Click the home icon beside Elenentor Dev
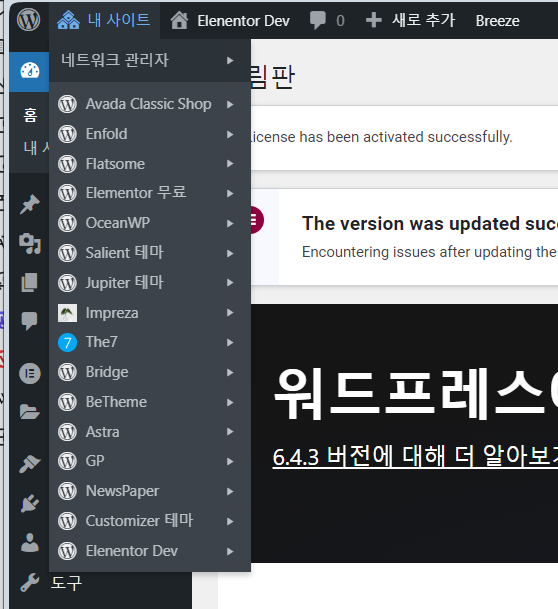Viewport: 558px width, 609px height. [x=179, y=20]
